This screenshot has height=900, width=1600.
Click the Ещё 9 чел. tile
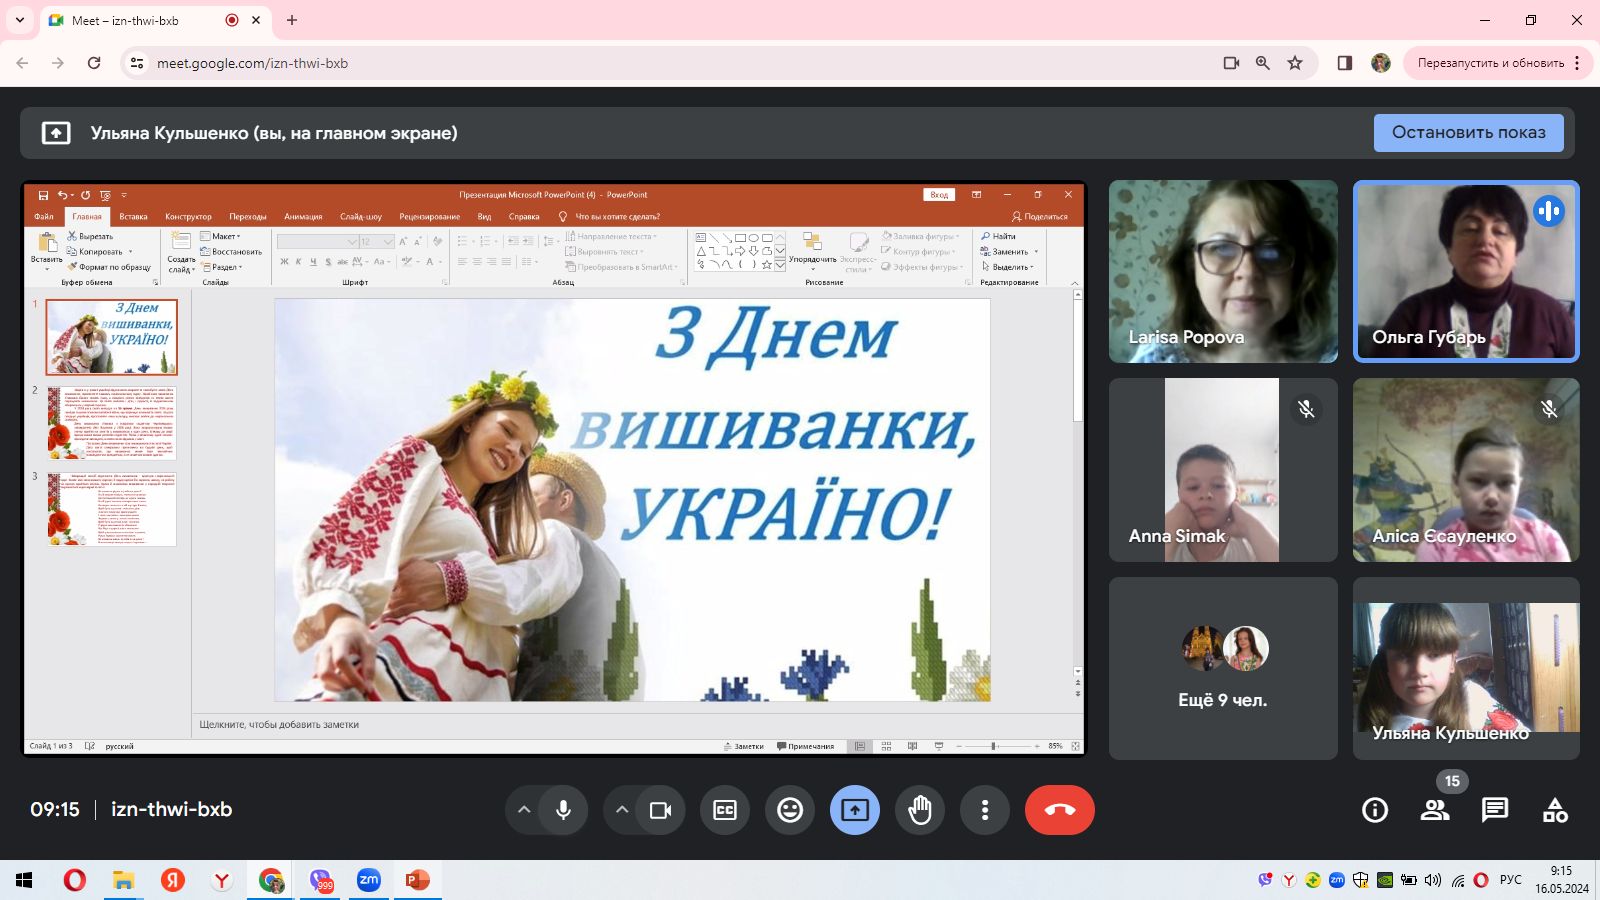point(1222,668)
